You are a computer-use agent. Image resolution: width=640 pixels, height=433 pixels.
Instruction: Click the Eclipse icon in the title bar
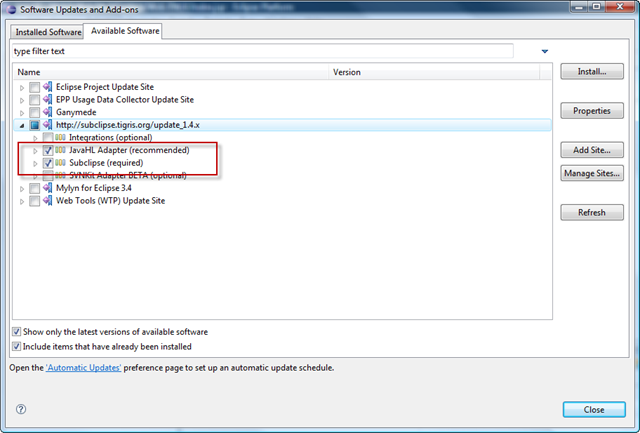[11, 9]
